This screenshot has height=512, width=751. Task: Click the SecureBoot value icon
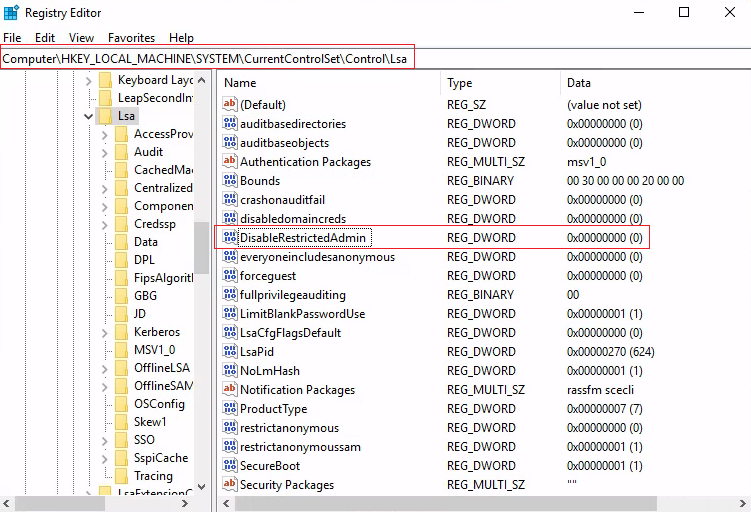[x=230, y=466]
